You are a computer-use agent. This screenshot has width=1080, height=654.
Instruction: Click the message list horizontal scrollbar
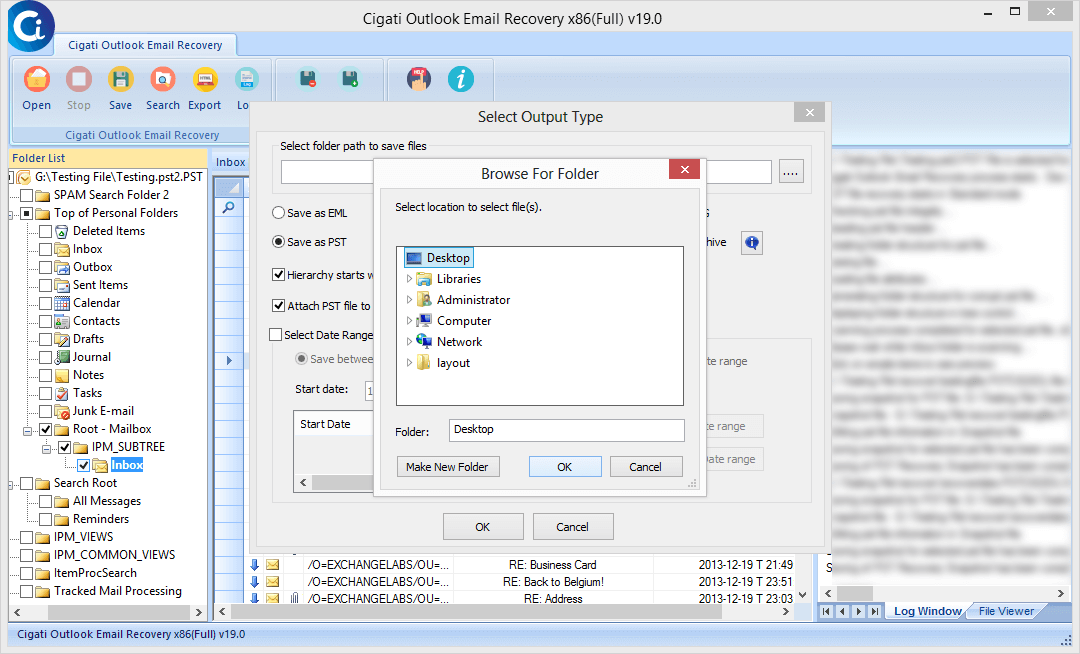point(503,611)
